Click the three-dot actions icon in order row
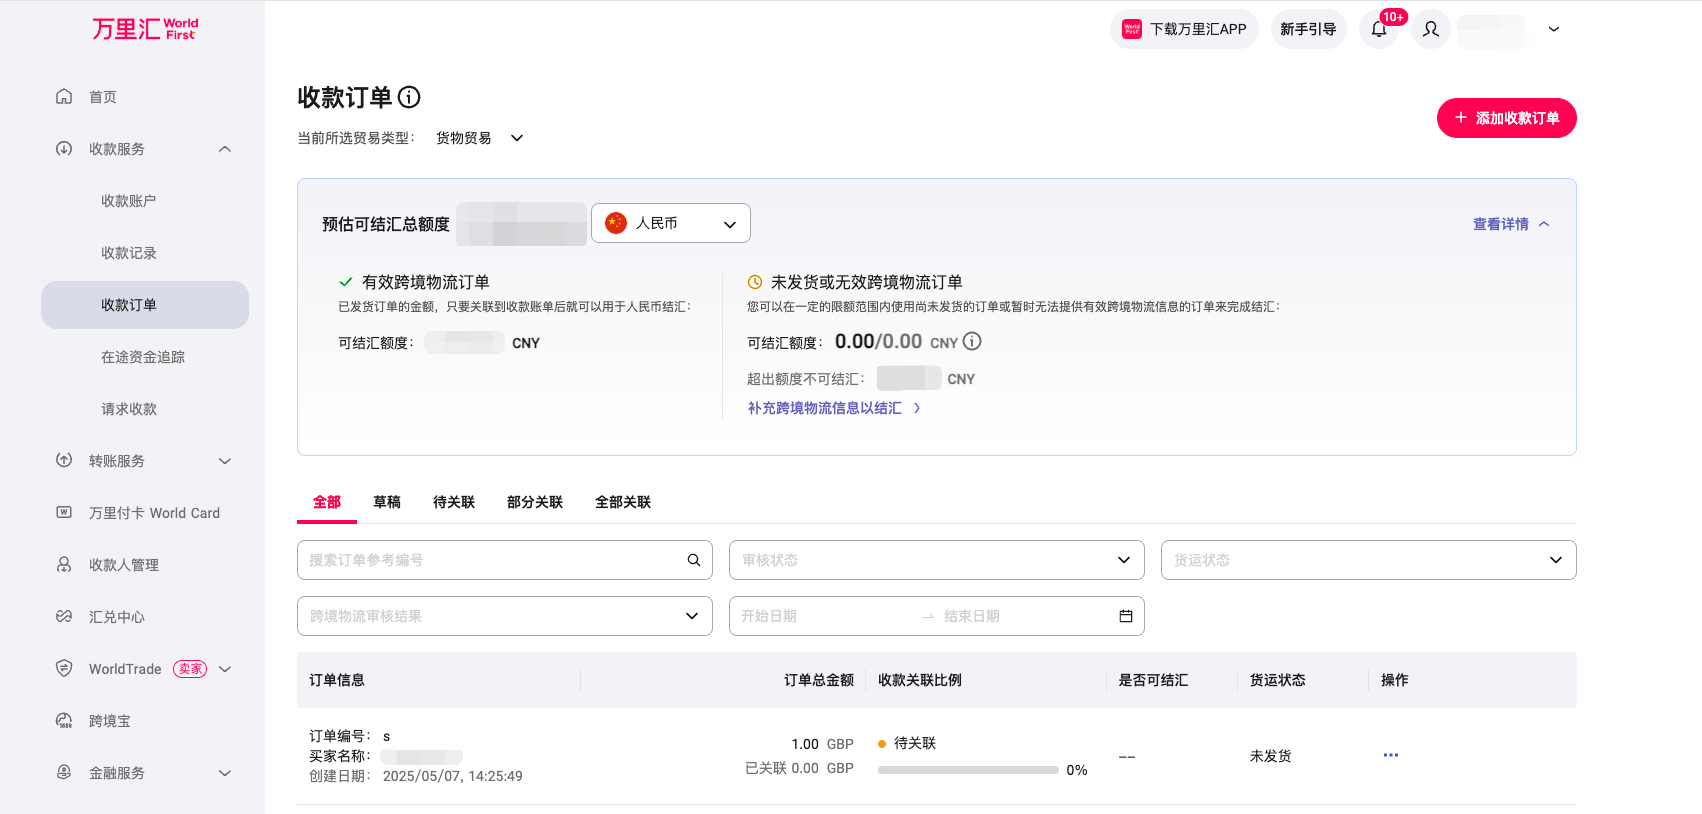The height and width of the screenshot is (814, 1702). [x=1390, y=755]
